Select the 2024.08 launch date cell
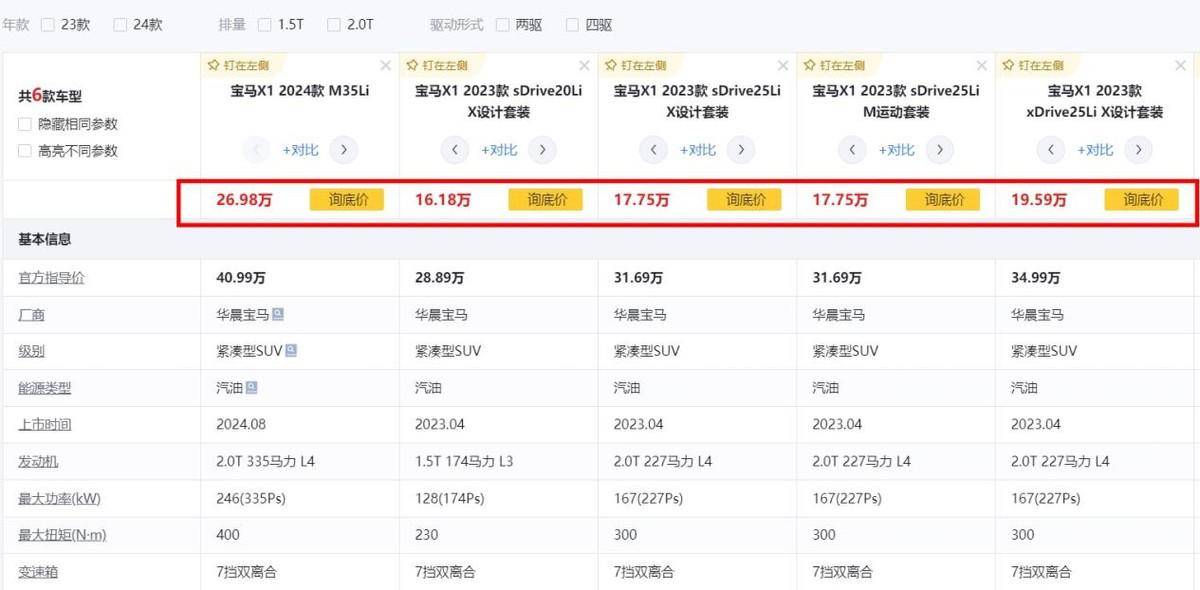 [x=300, y=424]
